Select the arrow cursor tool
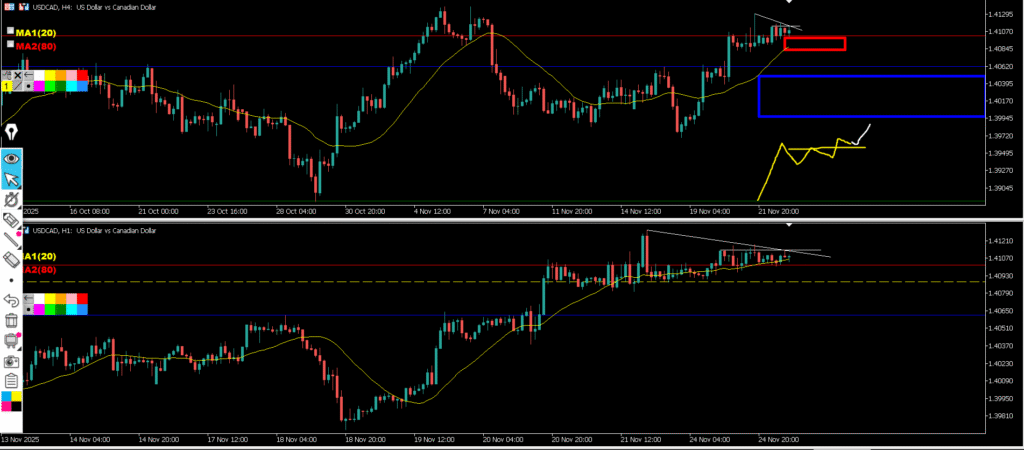The height and width of the screenshot is (450, 1024). 11,180
